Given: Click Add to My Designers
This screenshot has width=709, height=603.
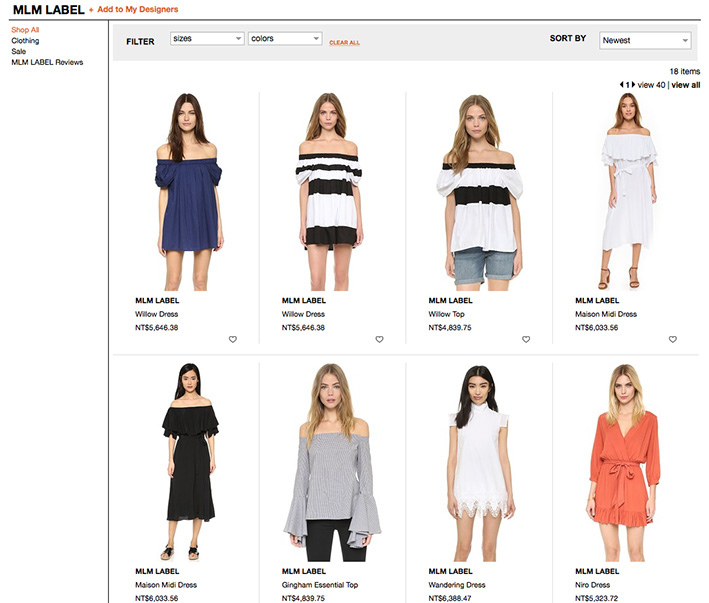Looking at the screenshot, I should [137, 9].
